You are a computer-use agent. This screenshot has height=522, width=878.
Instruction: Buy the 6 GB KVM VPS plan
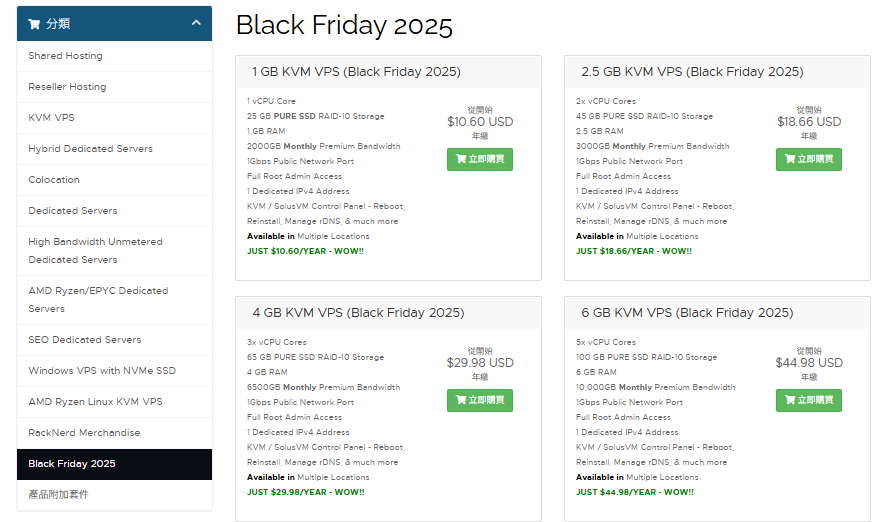coord(808,400)
